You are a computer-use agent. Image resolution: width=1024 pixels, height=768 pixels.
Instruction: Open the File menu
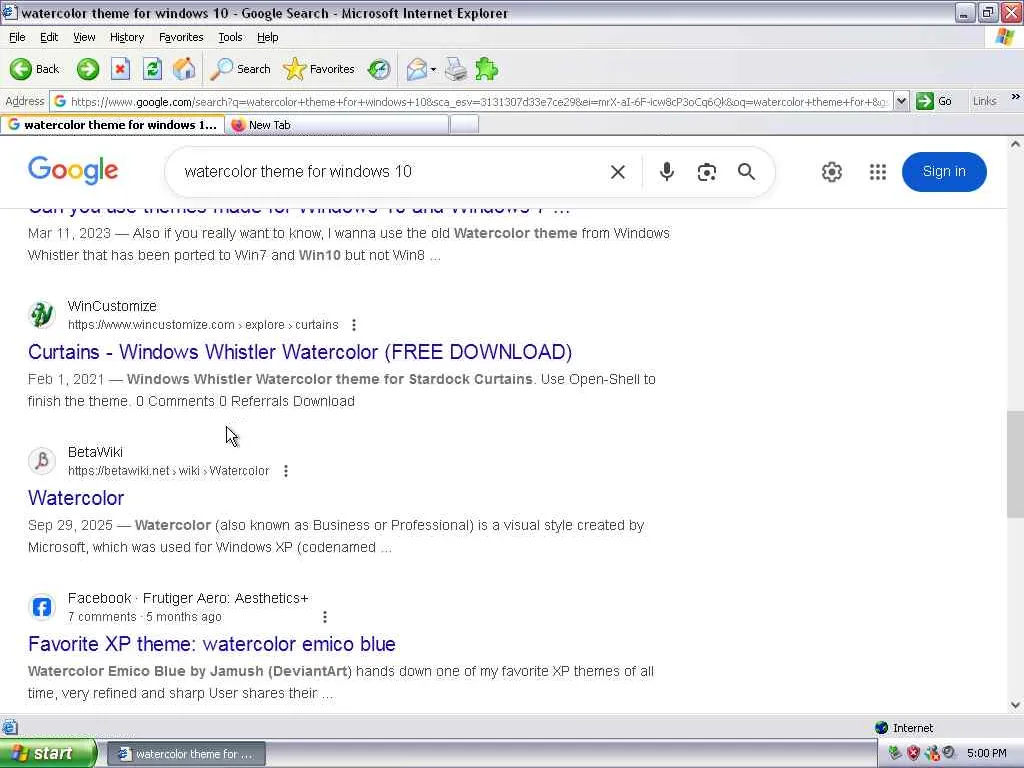[x=17, y=37]
